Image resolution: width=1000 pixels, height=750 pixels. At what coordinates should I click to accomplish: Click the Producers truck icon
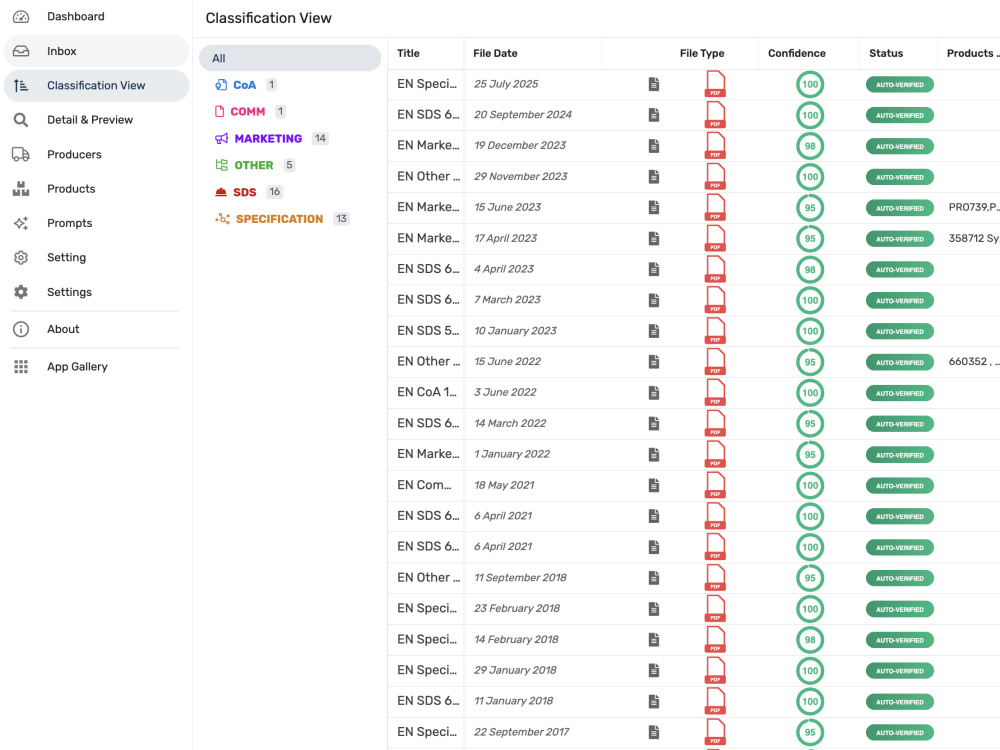click(x=21, y=154)
